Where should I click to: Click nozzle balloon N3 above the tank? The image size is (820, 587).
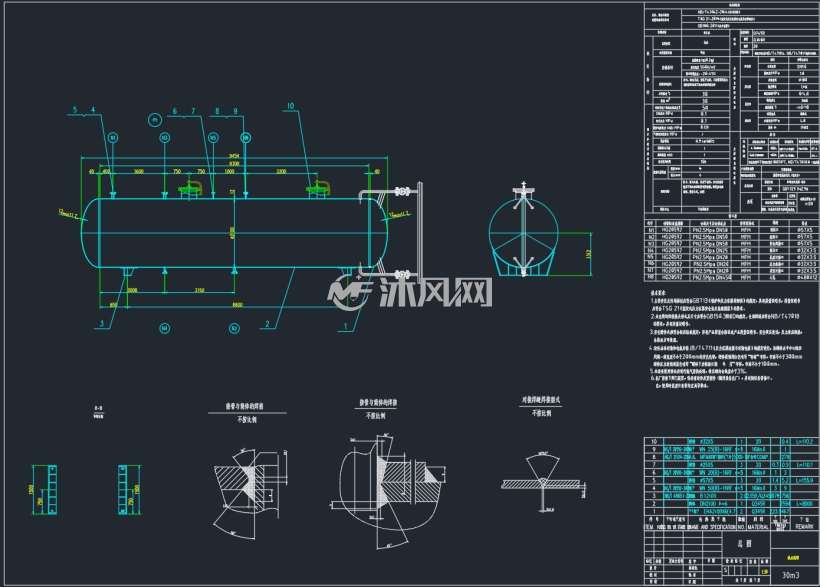pos(164,138)
